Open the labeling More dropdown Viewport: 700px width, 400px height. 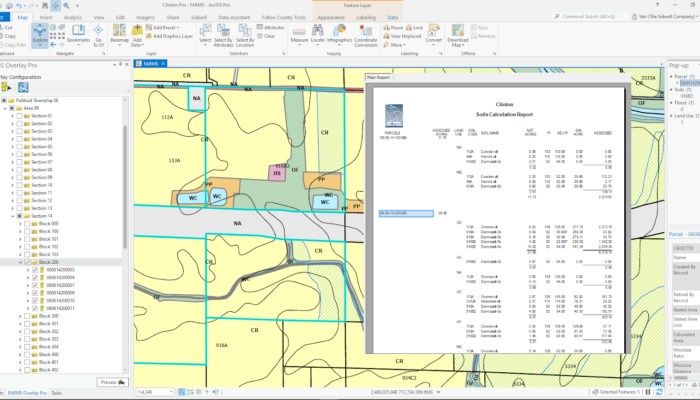(394, 45)
